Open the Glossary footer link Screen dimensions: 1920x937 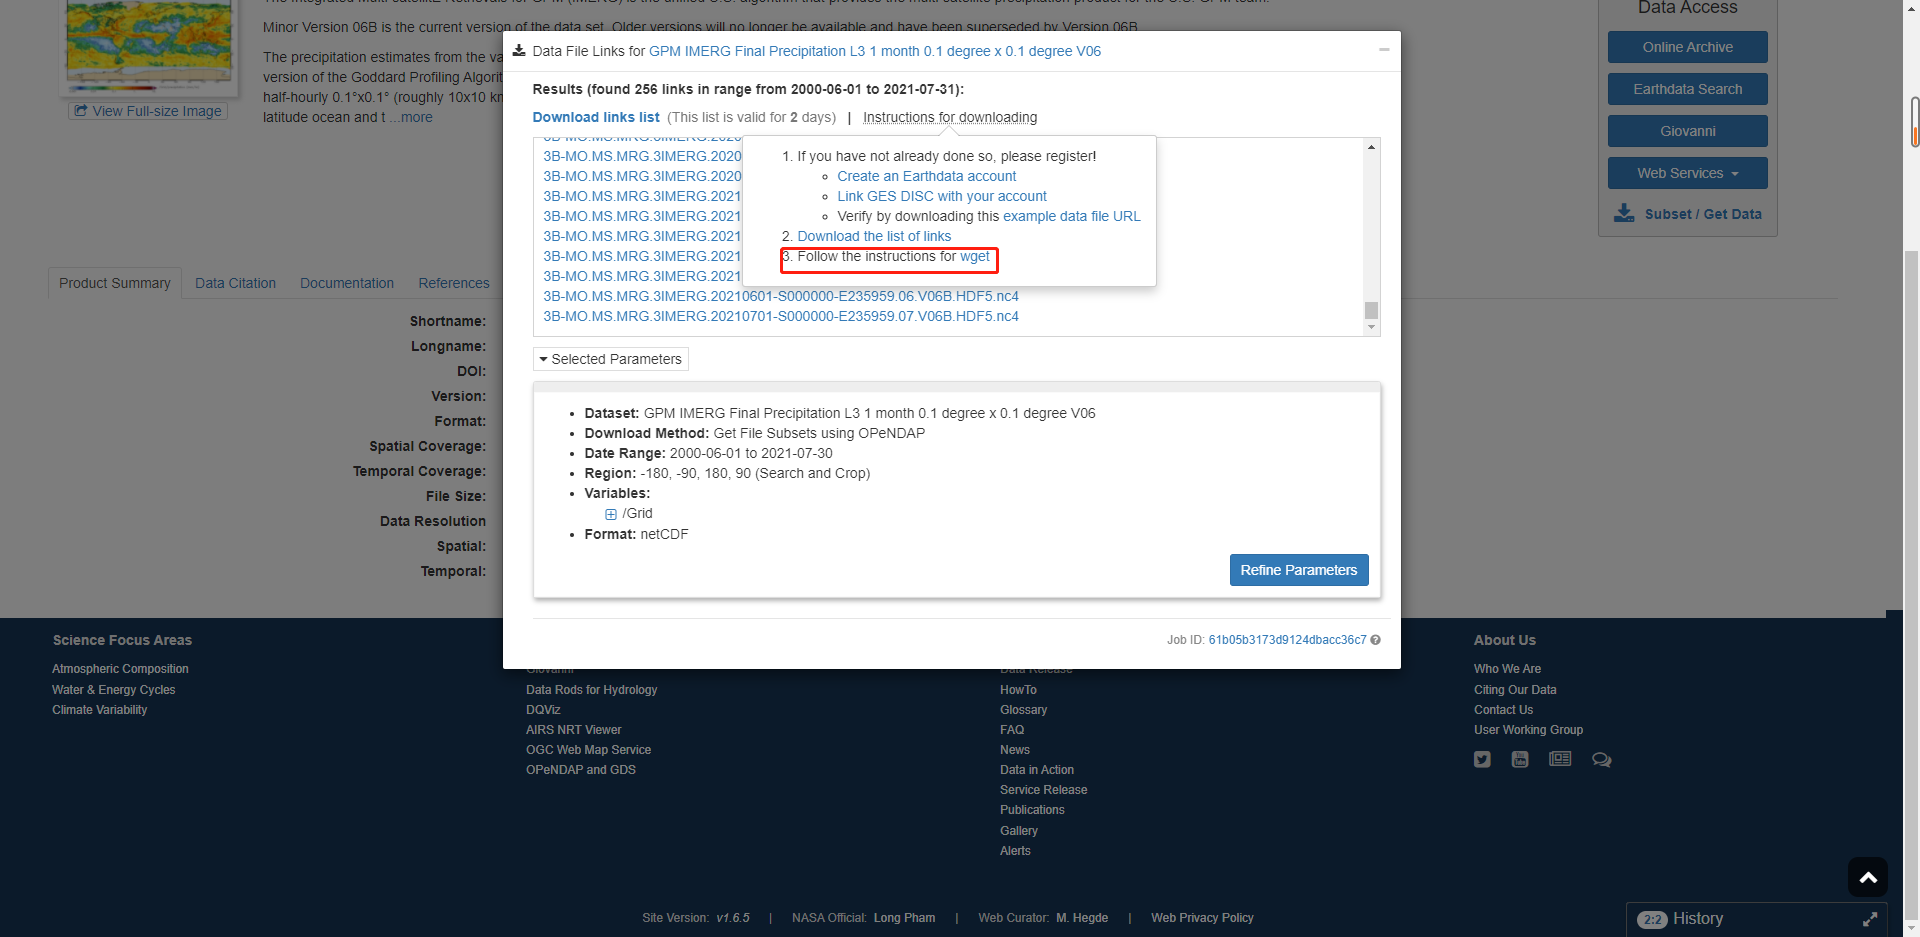[x=1023, y=710]
